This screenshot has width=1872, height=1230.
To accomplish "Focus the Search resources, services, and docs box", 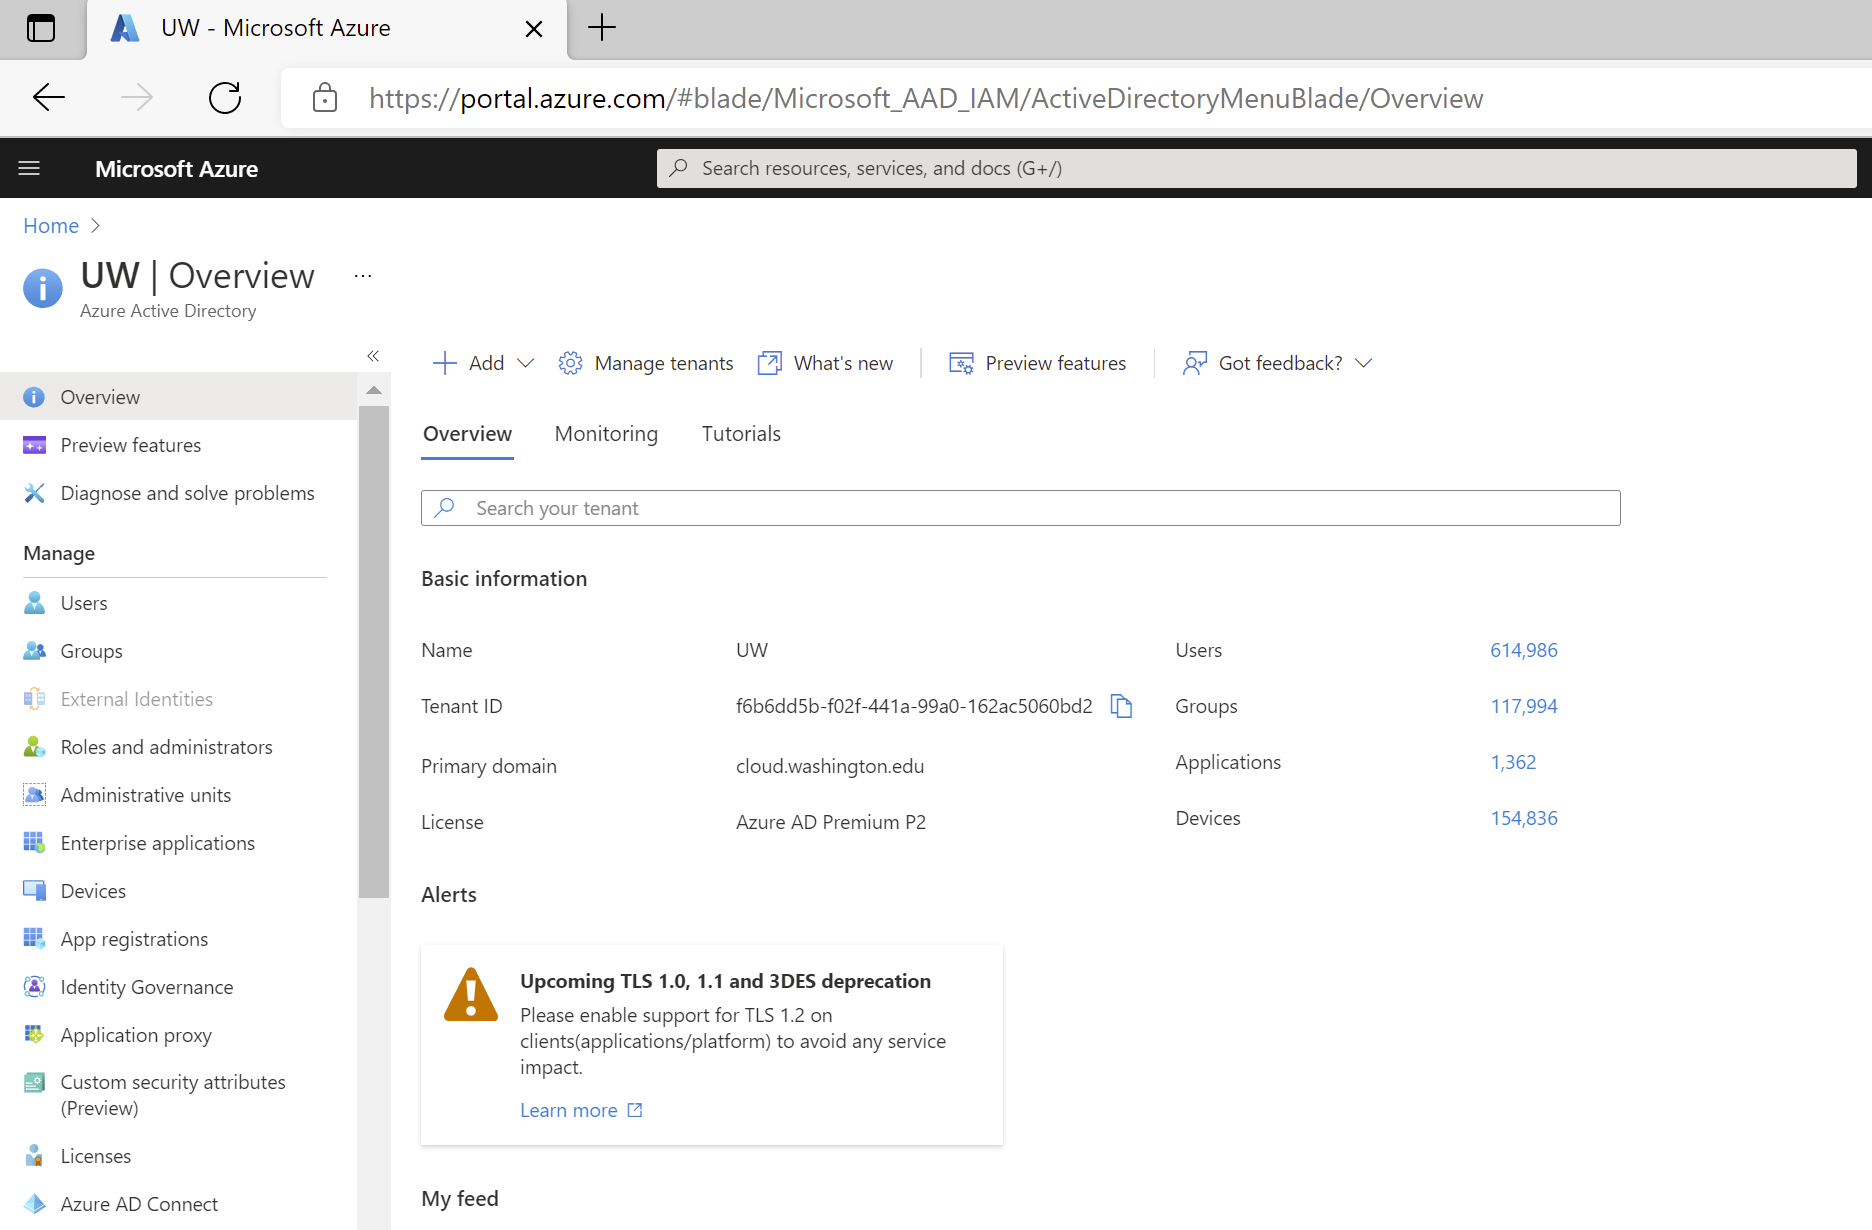I will pyautogui.click(x=1256, y=168).
